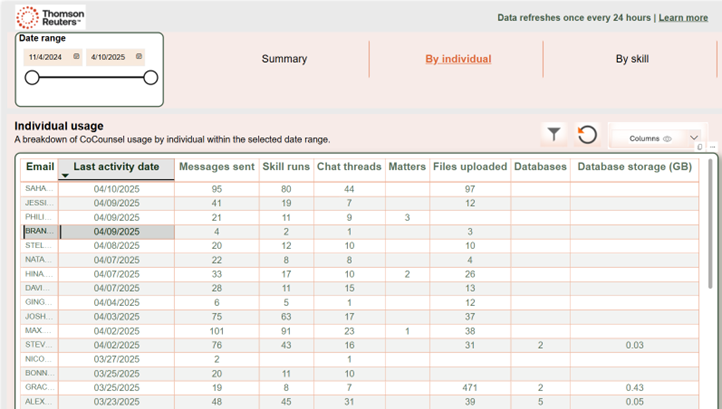The height and width of the screenshot is (409, 722).
Task: Click the reset/undo circular arrow icon
Action: tap(587, 134)
